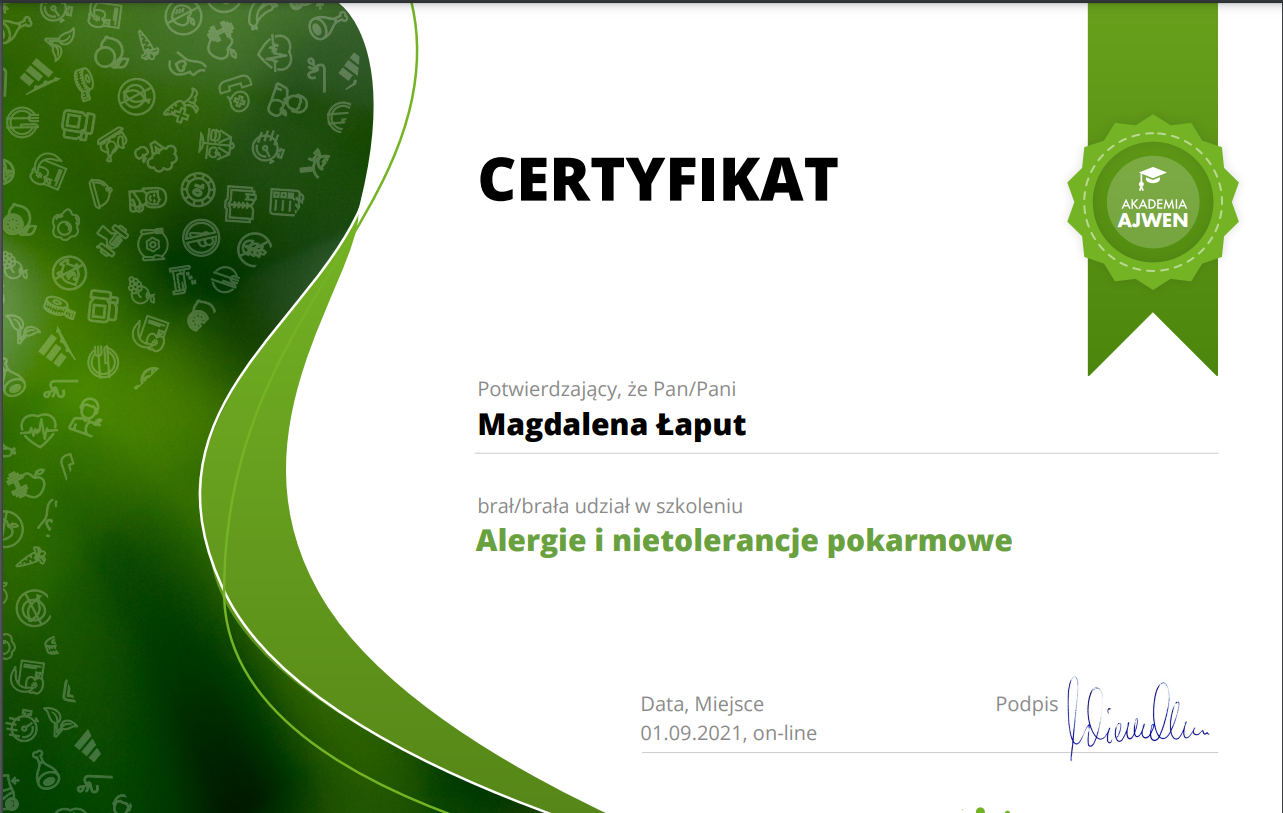Screen dimensions: 1283x813
Task: Click the Potwierdzający, że Pan/Pani text
Action: [x=607, y=389]
